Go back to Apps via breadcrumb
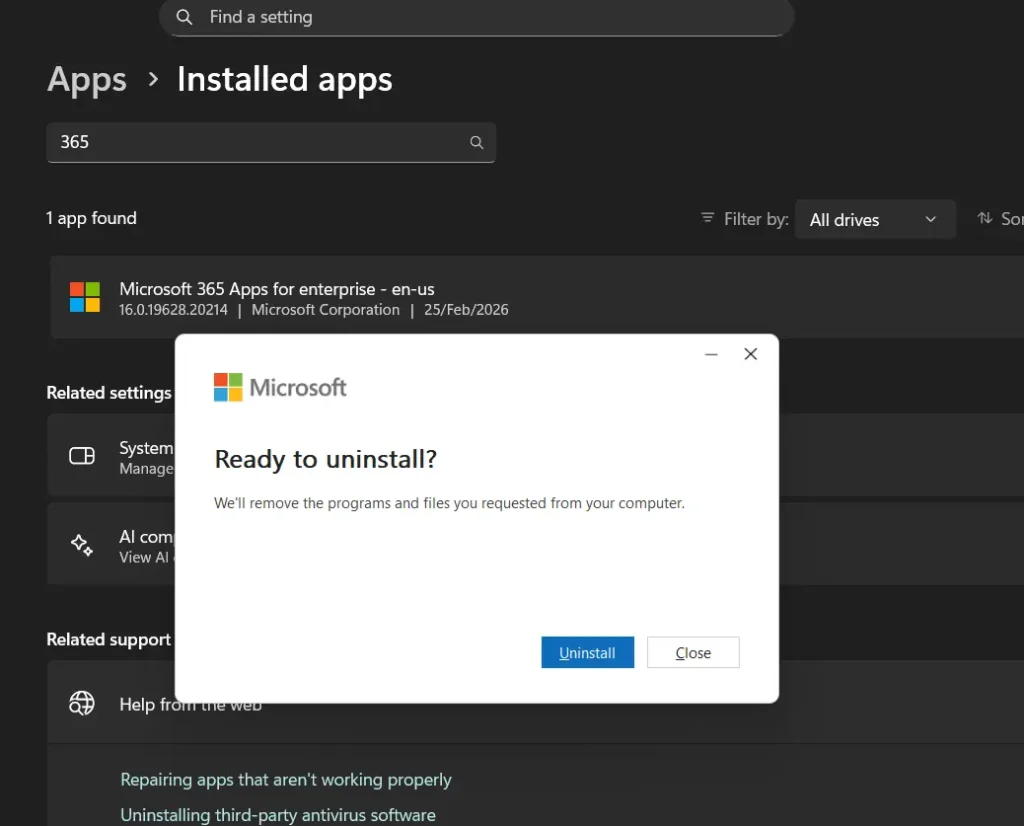 tap(87, 80)
